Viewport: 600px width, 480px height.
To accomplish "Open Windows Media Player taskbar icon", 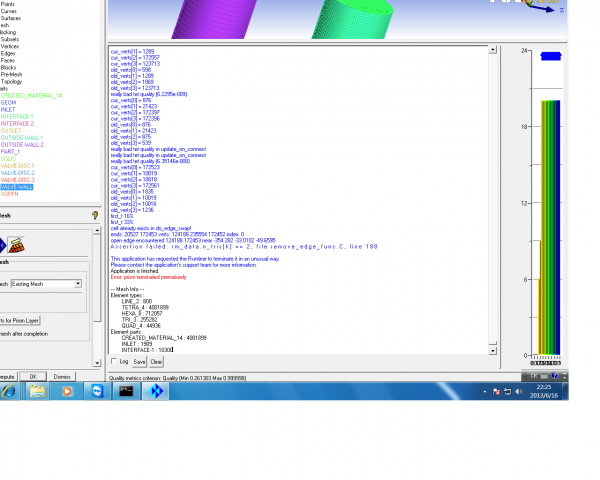I will pyautogui.click(x=67, y=391).
